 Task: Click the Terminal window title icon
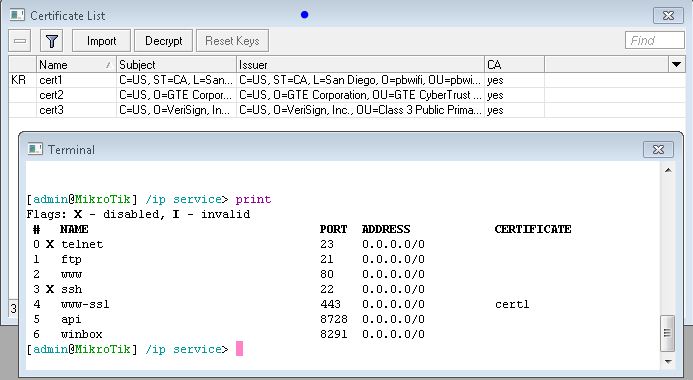(x=35, y=149)
